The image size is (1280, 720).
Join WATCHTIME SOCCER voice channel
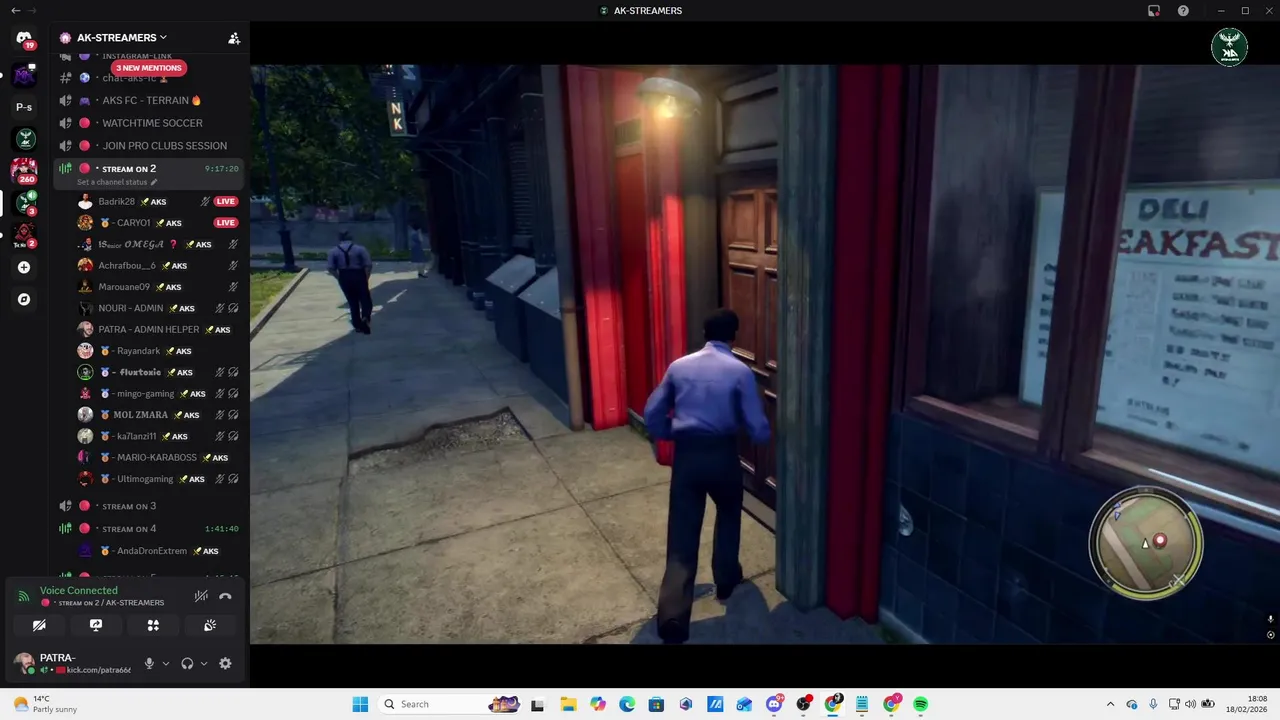[148, 123]
